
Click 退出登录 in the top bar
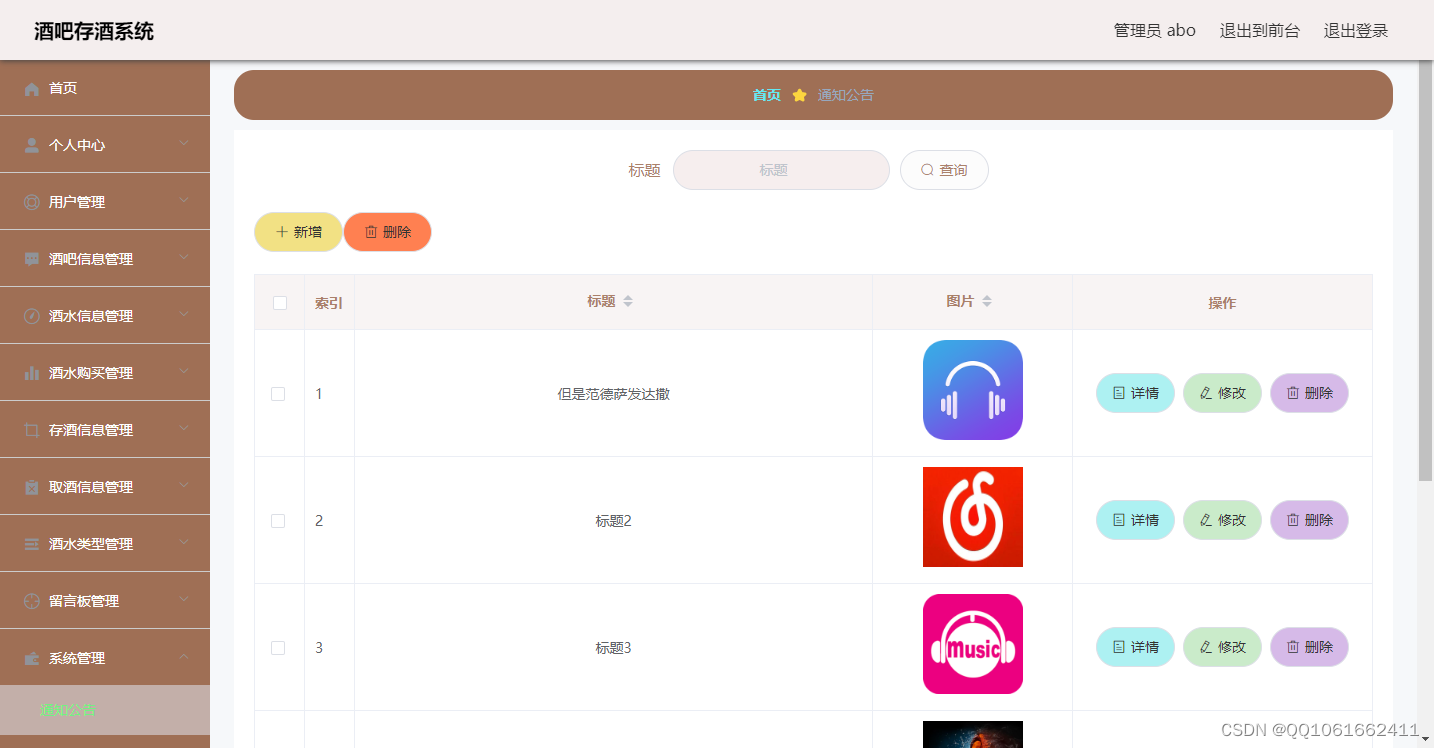1355,30
